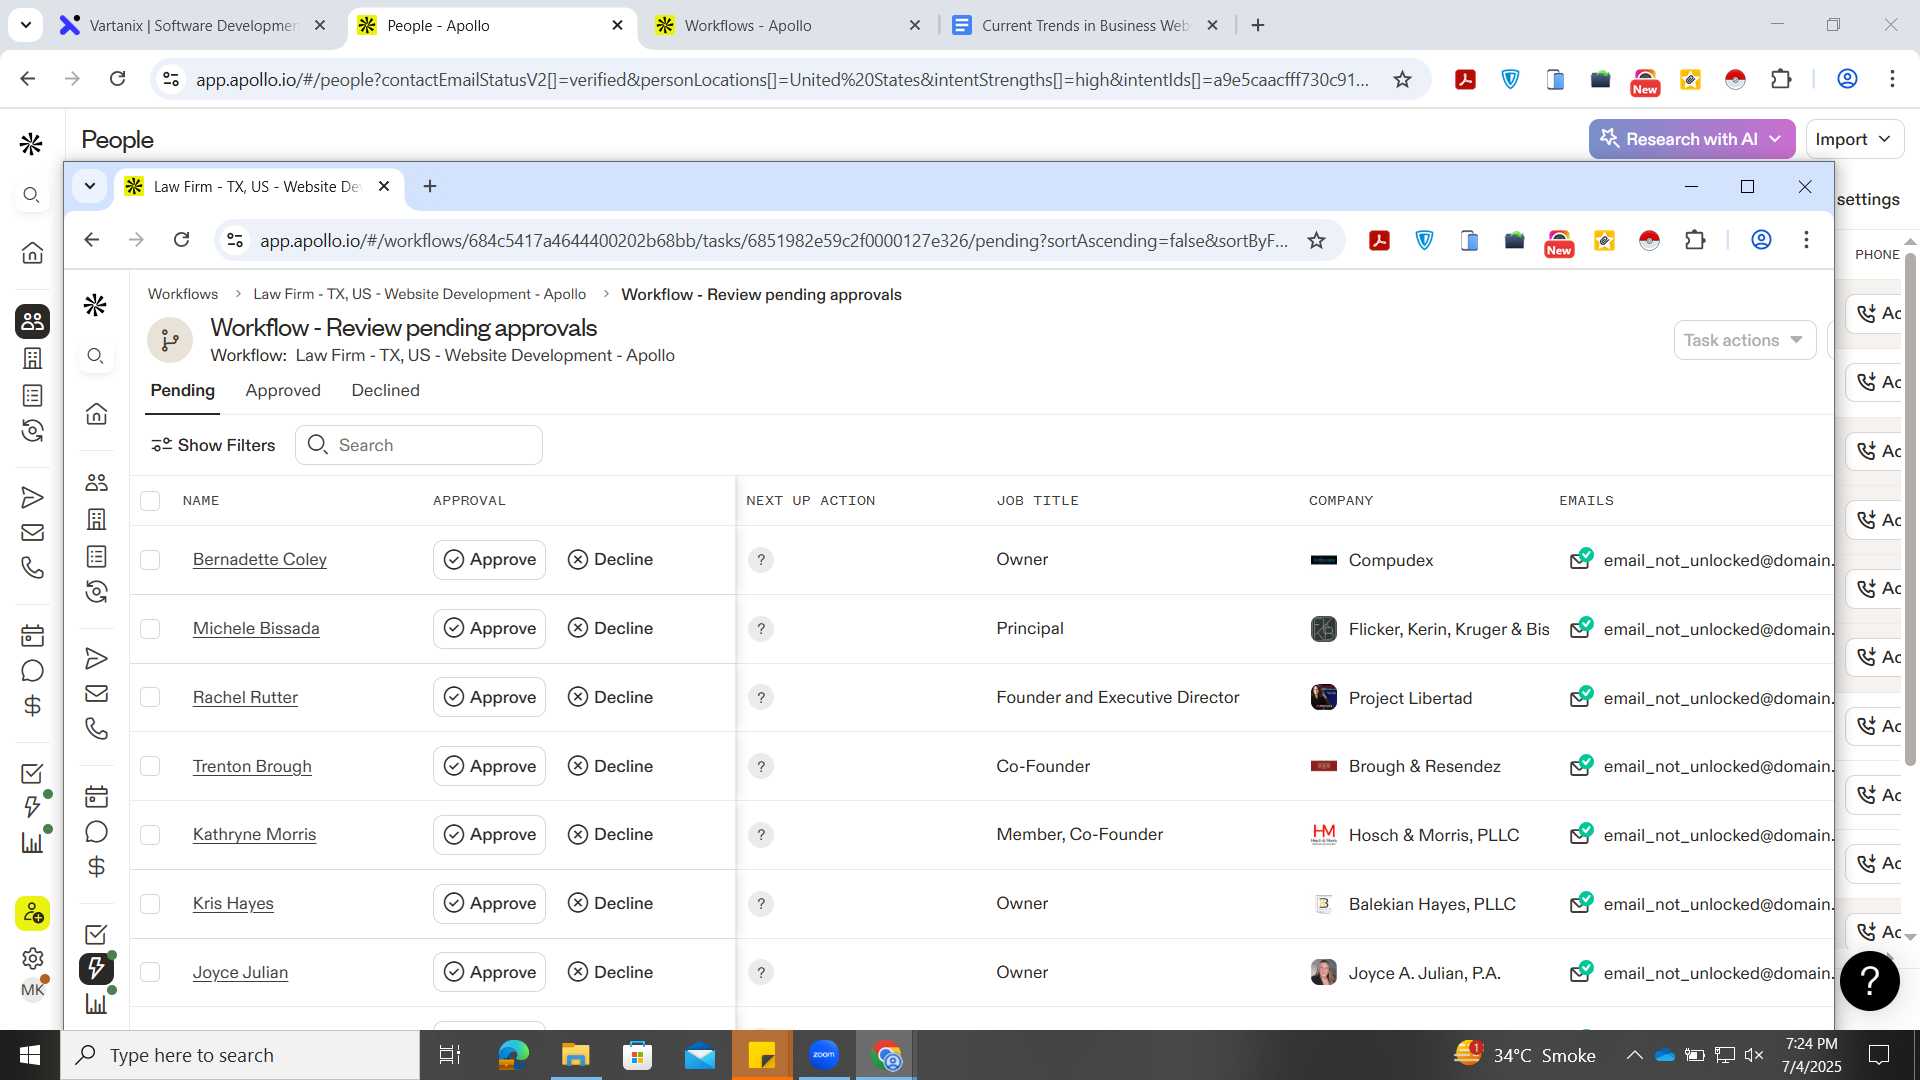This screenshot has height=1080, width=1920.
Task: Expand Research with AI dropdown
Action: [x=1691, y=139]
